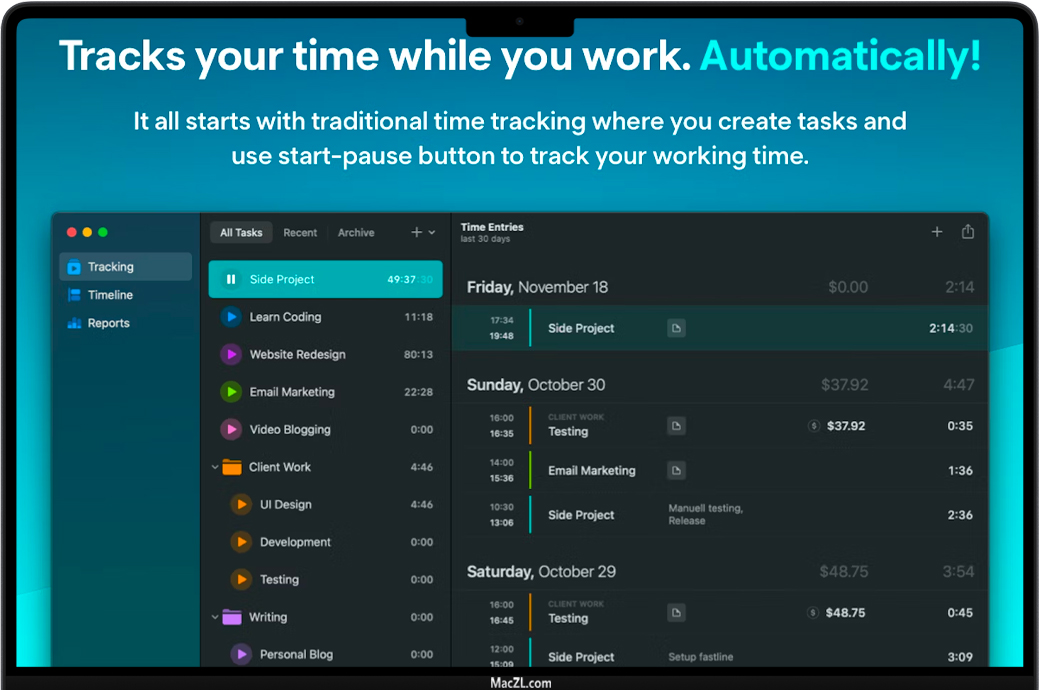Start tracking Website Redesign task
Viewport: 1040px width, 690px height.
click(x=231, y=355)
